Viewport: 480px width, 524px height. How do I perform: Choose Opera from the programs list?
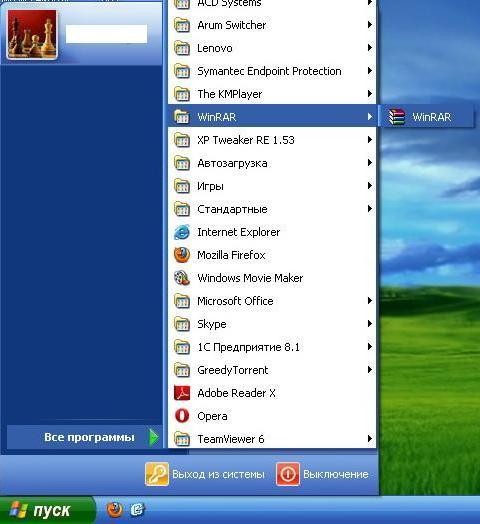click(x=272, y=416)
